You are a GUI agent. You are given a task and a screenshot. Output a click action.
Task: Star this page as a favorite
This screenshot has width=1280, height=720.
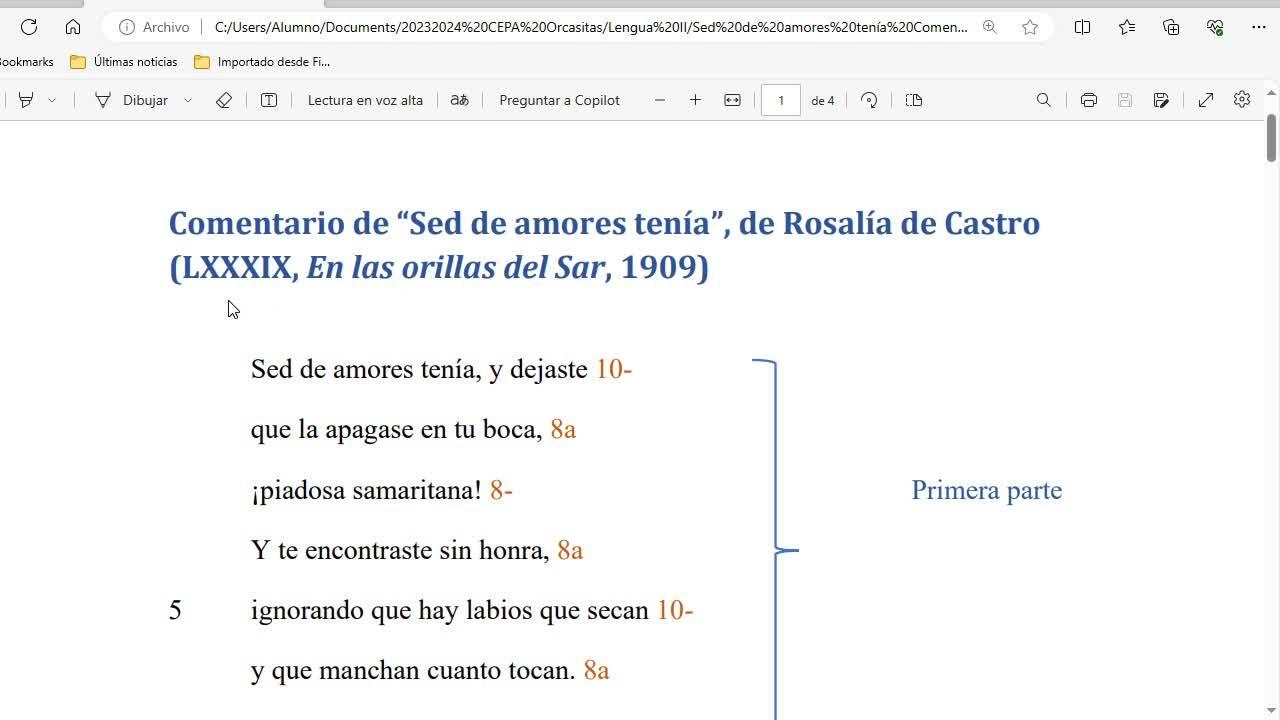[x=1030, y=27]
